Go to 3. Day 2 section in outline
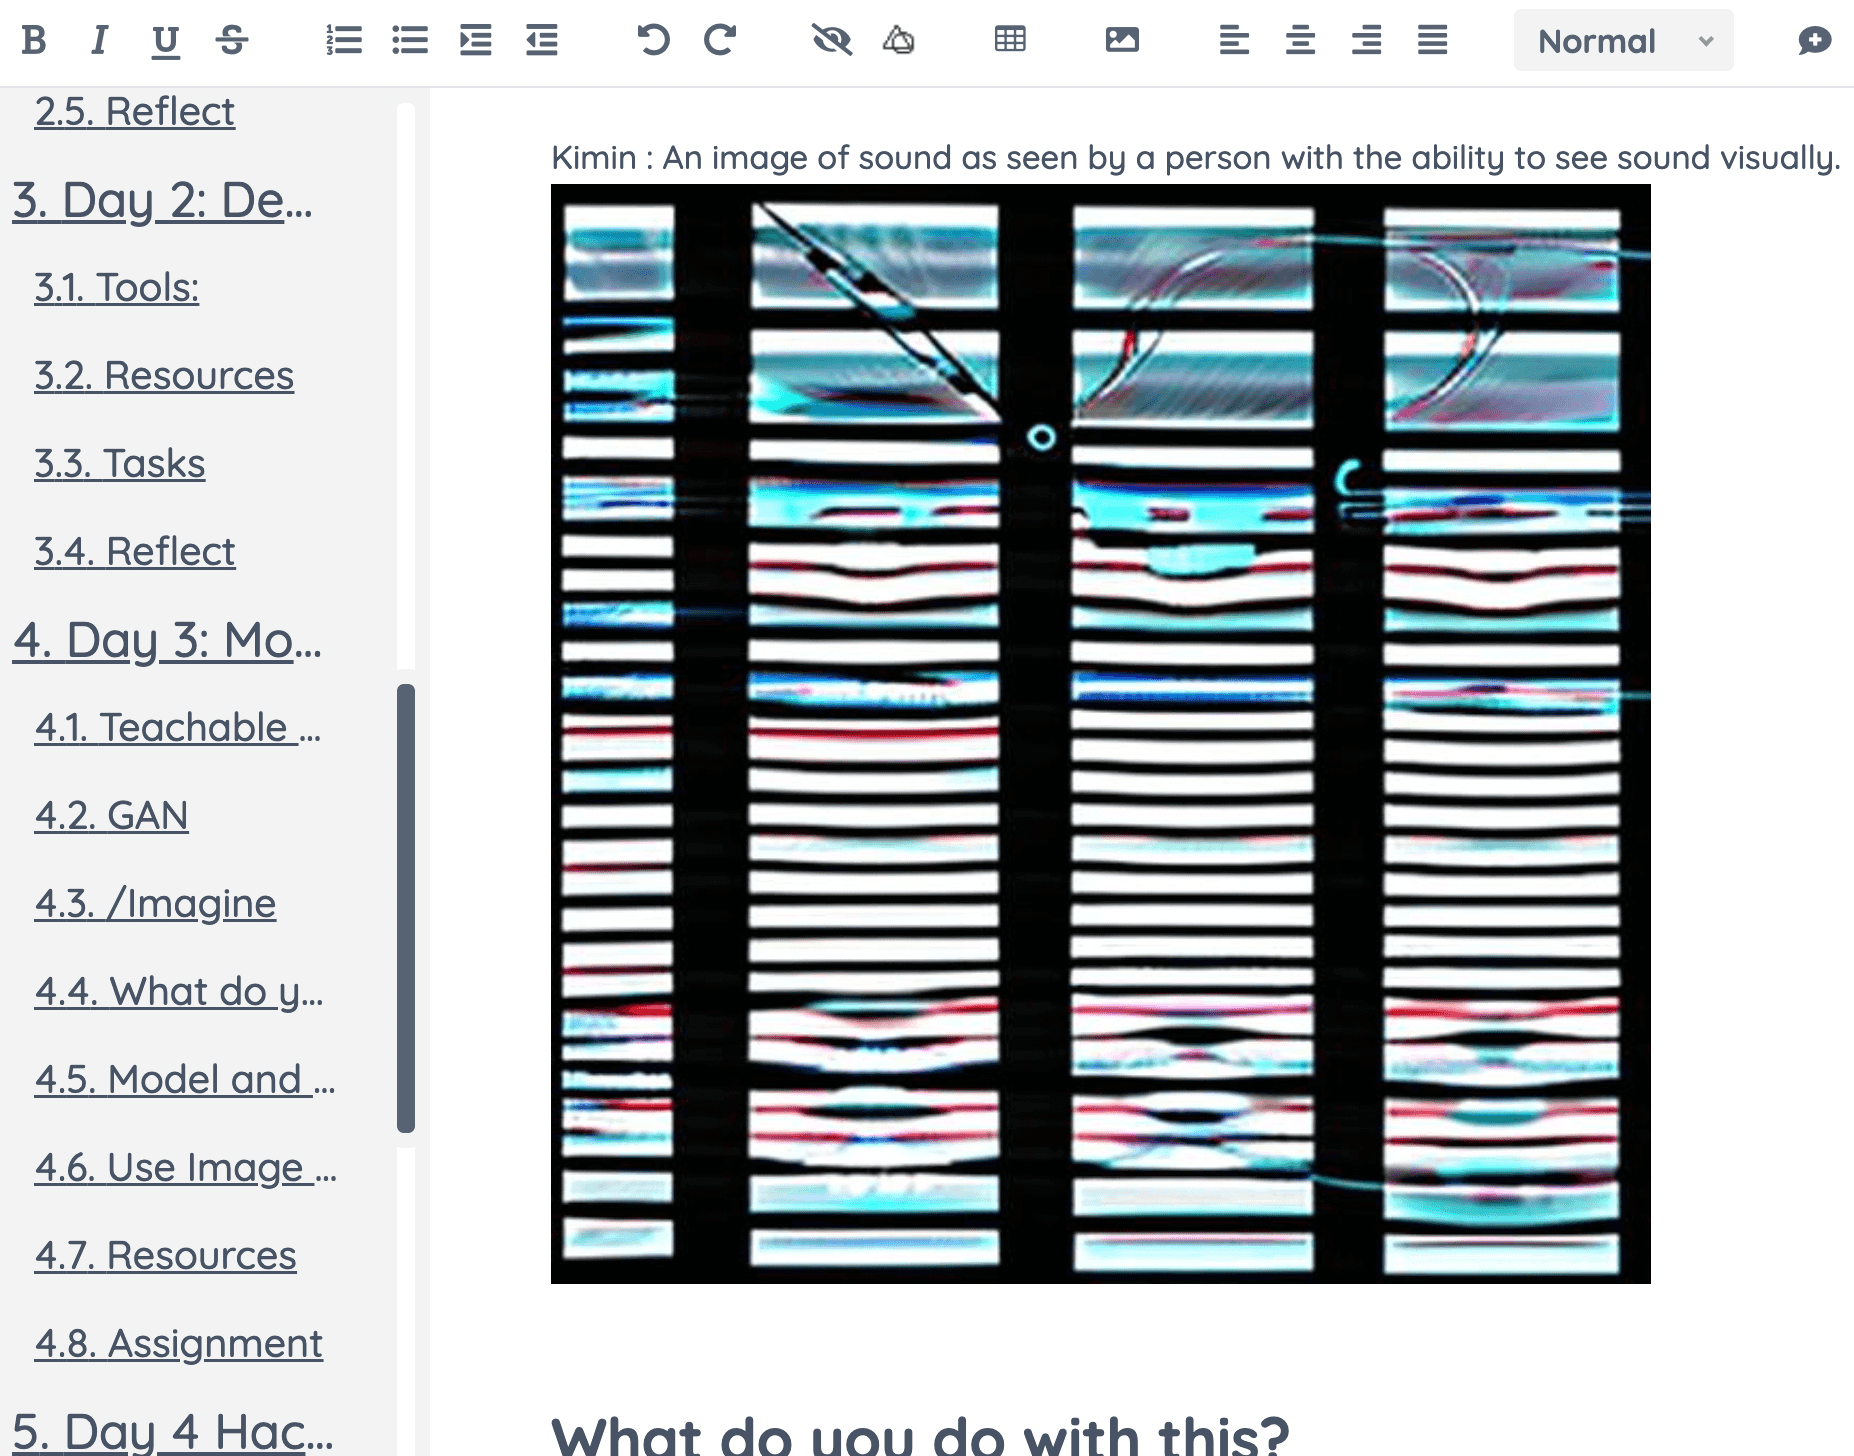 coord(162,201)
